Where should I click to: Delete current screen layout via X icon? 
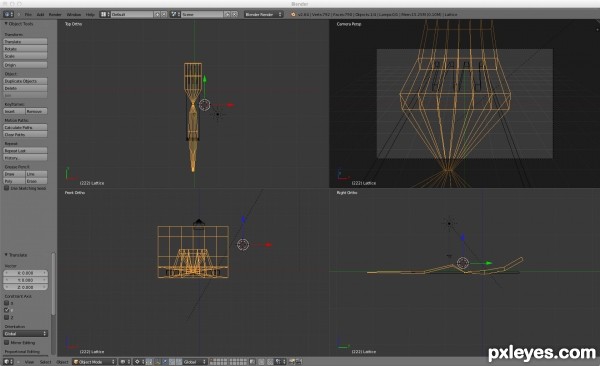tap(164, 14)
